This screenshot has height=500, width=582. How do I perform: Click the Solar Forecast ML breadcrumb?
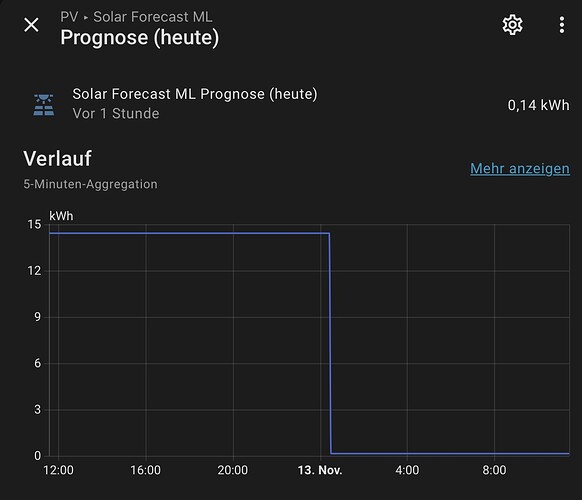point(153,17)
